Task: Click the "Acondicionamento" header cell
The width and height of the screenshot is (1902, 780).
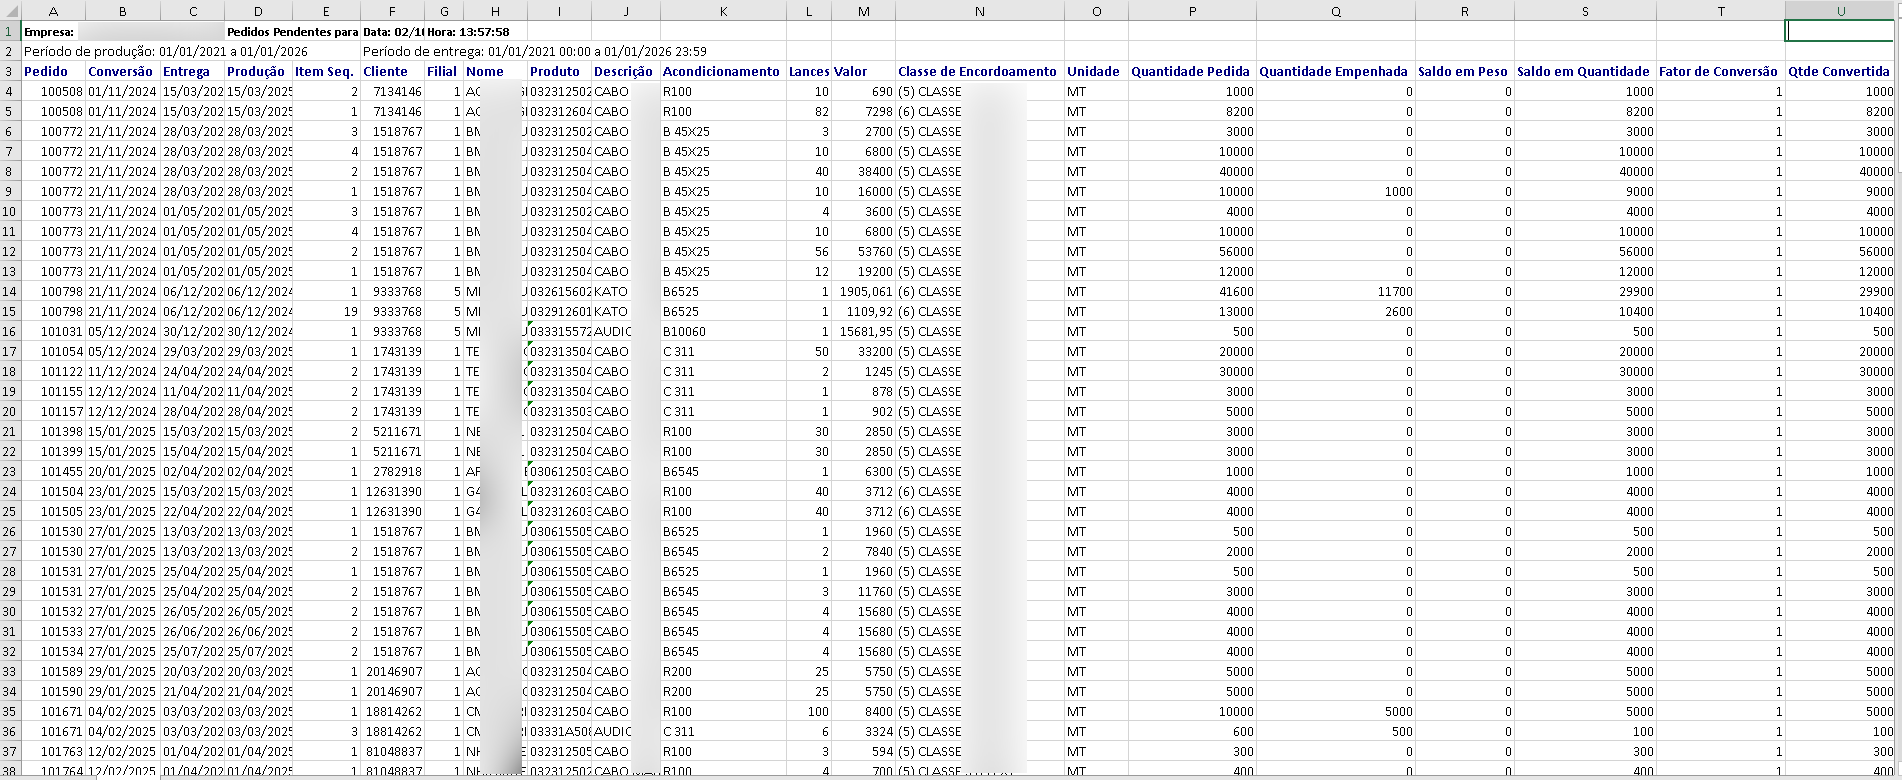Action: pyautogui.click(x=721, y=71)
